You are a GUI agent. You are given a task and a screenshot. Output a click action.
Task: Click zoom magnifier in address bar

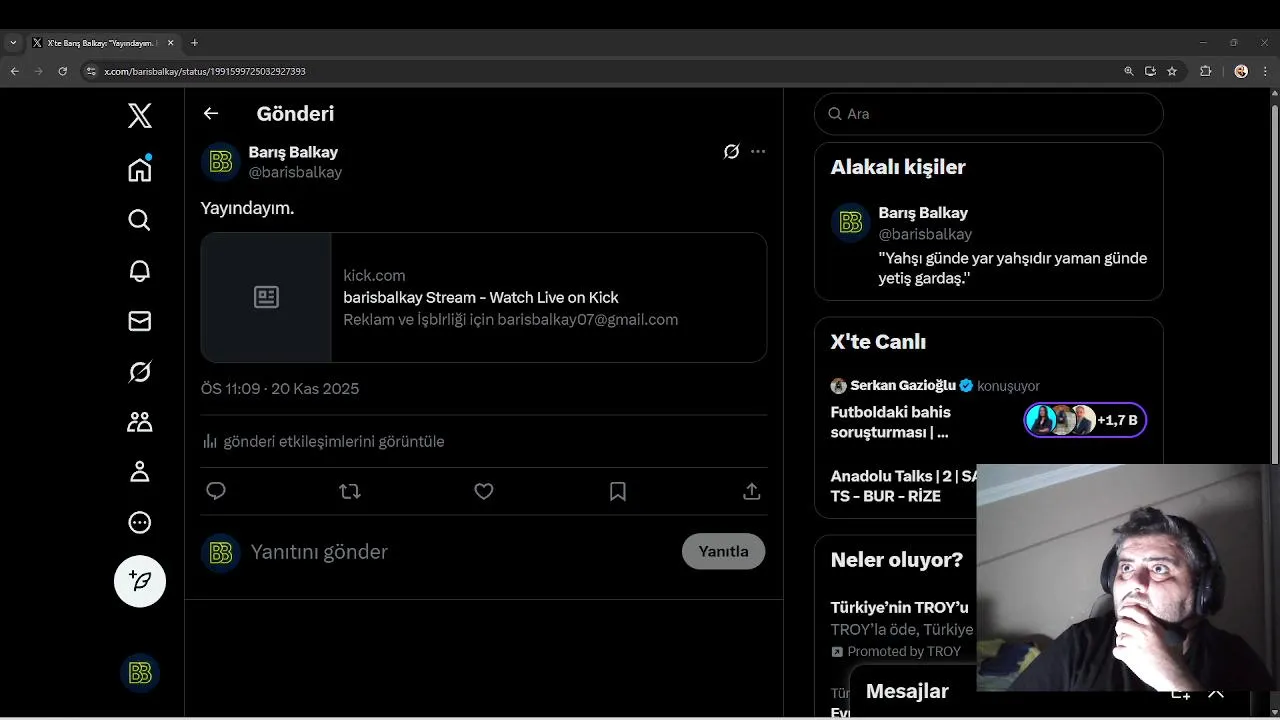coord(1129,71)
